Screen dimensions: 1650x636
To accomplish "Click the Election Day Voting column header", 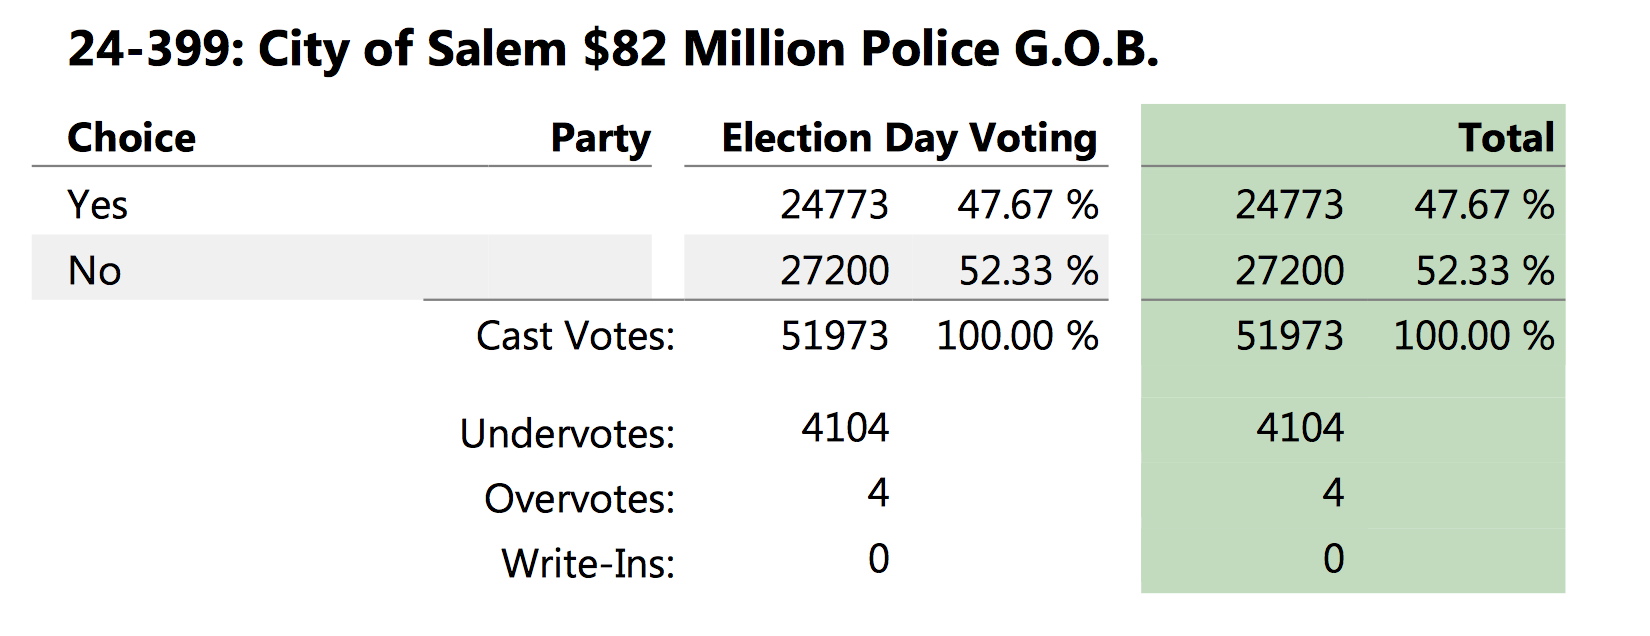I will click(x=909, y=138).
